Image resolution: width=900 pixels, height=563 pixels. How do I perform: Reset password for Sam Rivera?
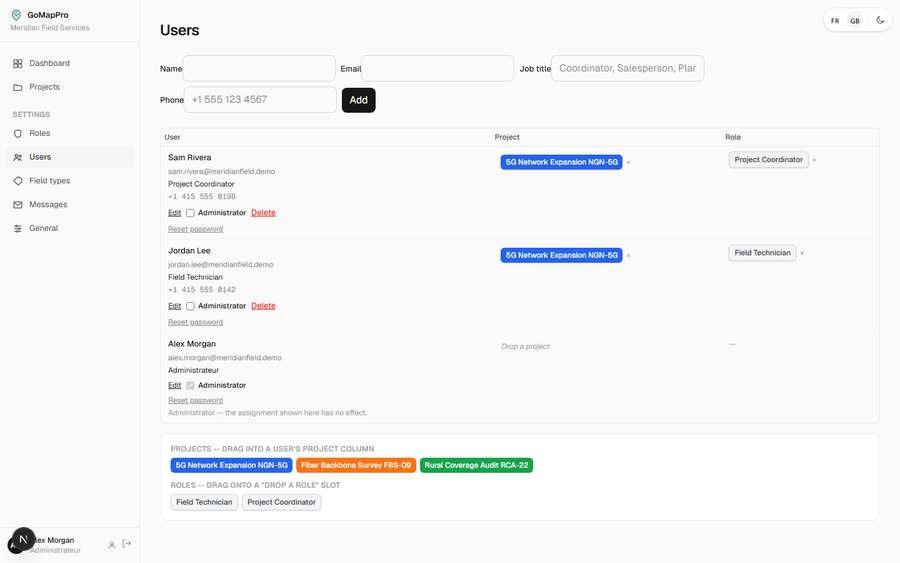[x=195, y=229]
